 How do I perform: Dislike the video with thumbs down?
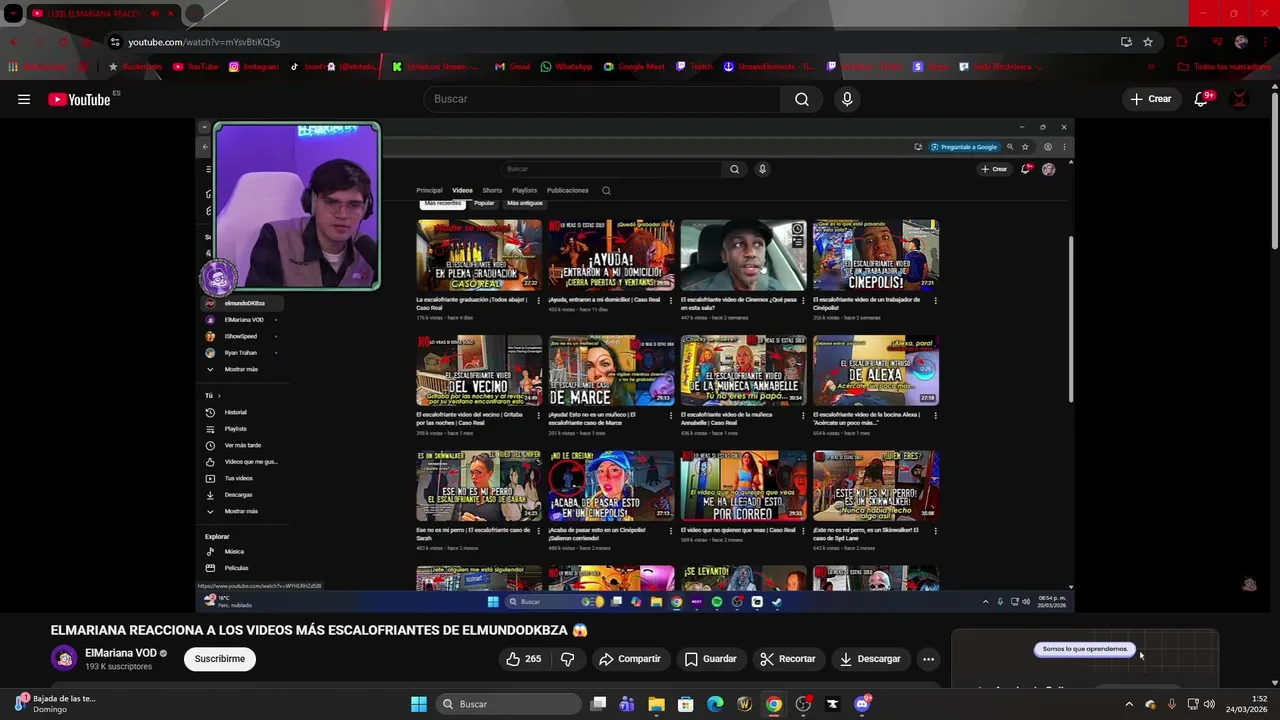[x=567, y=659]
